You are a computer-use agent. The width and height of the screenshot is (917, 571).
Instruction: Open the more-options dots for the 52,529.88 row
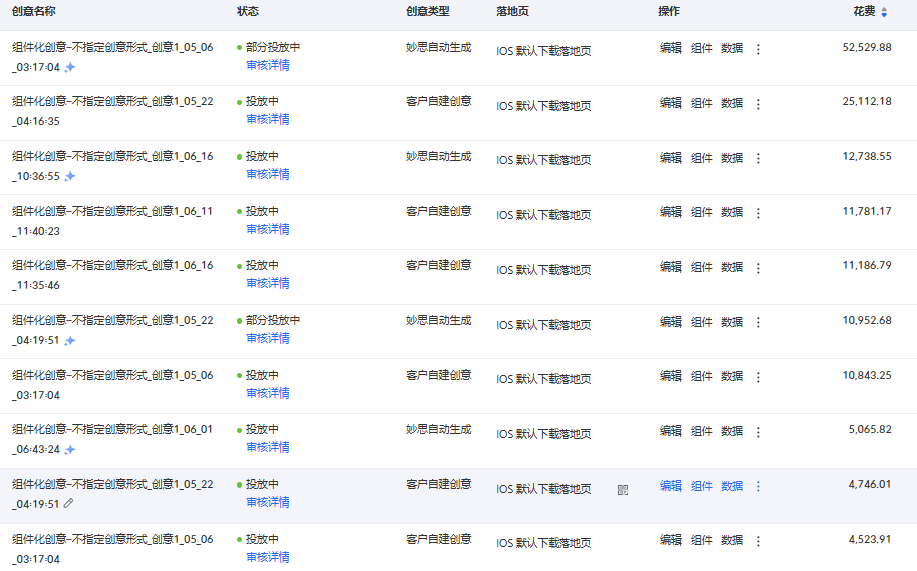coord(758,49)
